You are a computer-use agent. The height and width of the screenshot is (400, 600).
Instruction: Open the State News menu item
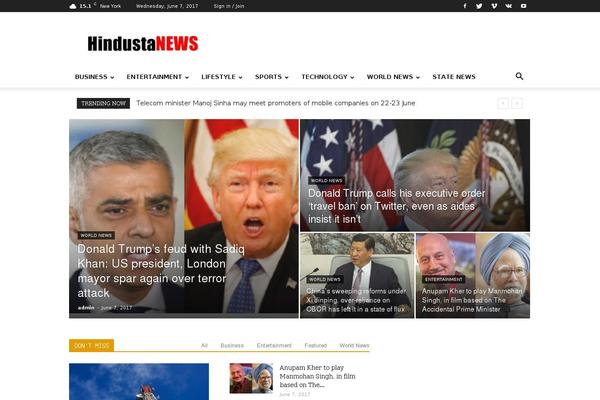[454, 77]
